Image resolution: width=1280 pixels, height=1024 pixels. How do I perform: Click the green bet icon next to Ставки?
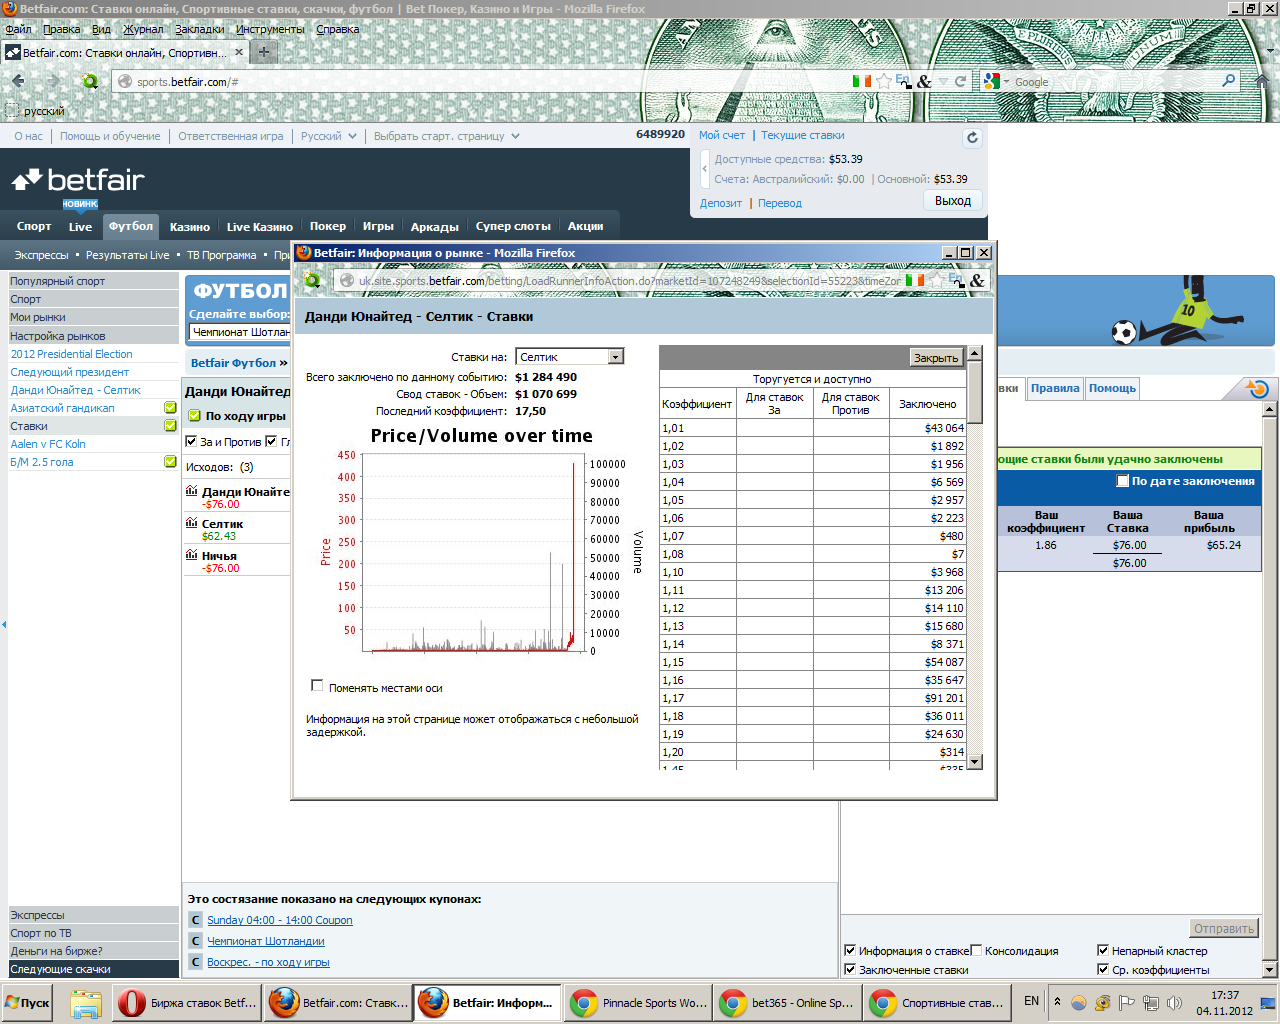pyautogui.click(x=170, y=426)
